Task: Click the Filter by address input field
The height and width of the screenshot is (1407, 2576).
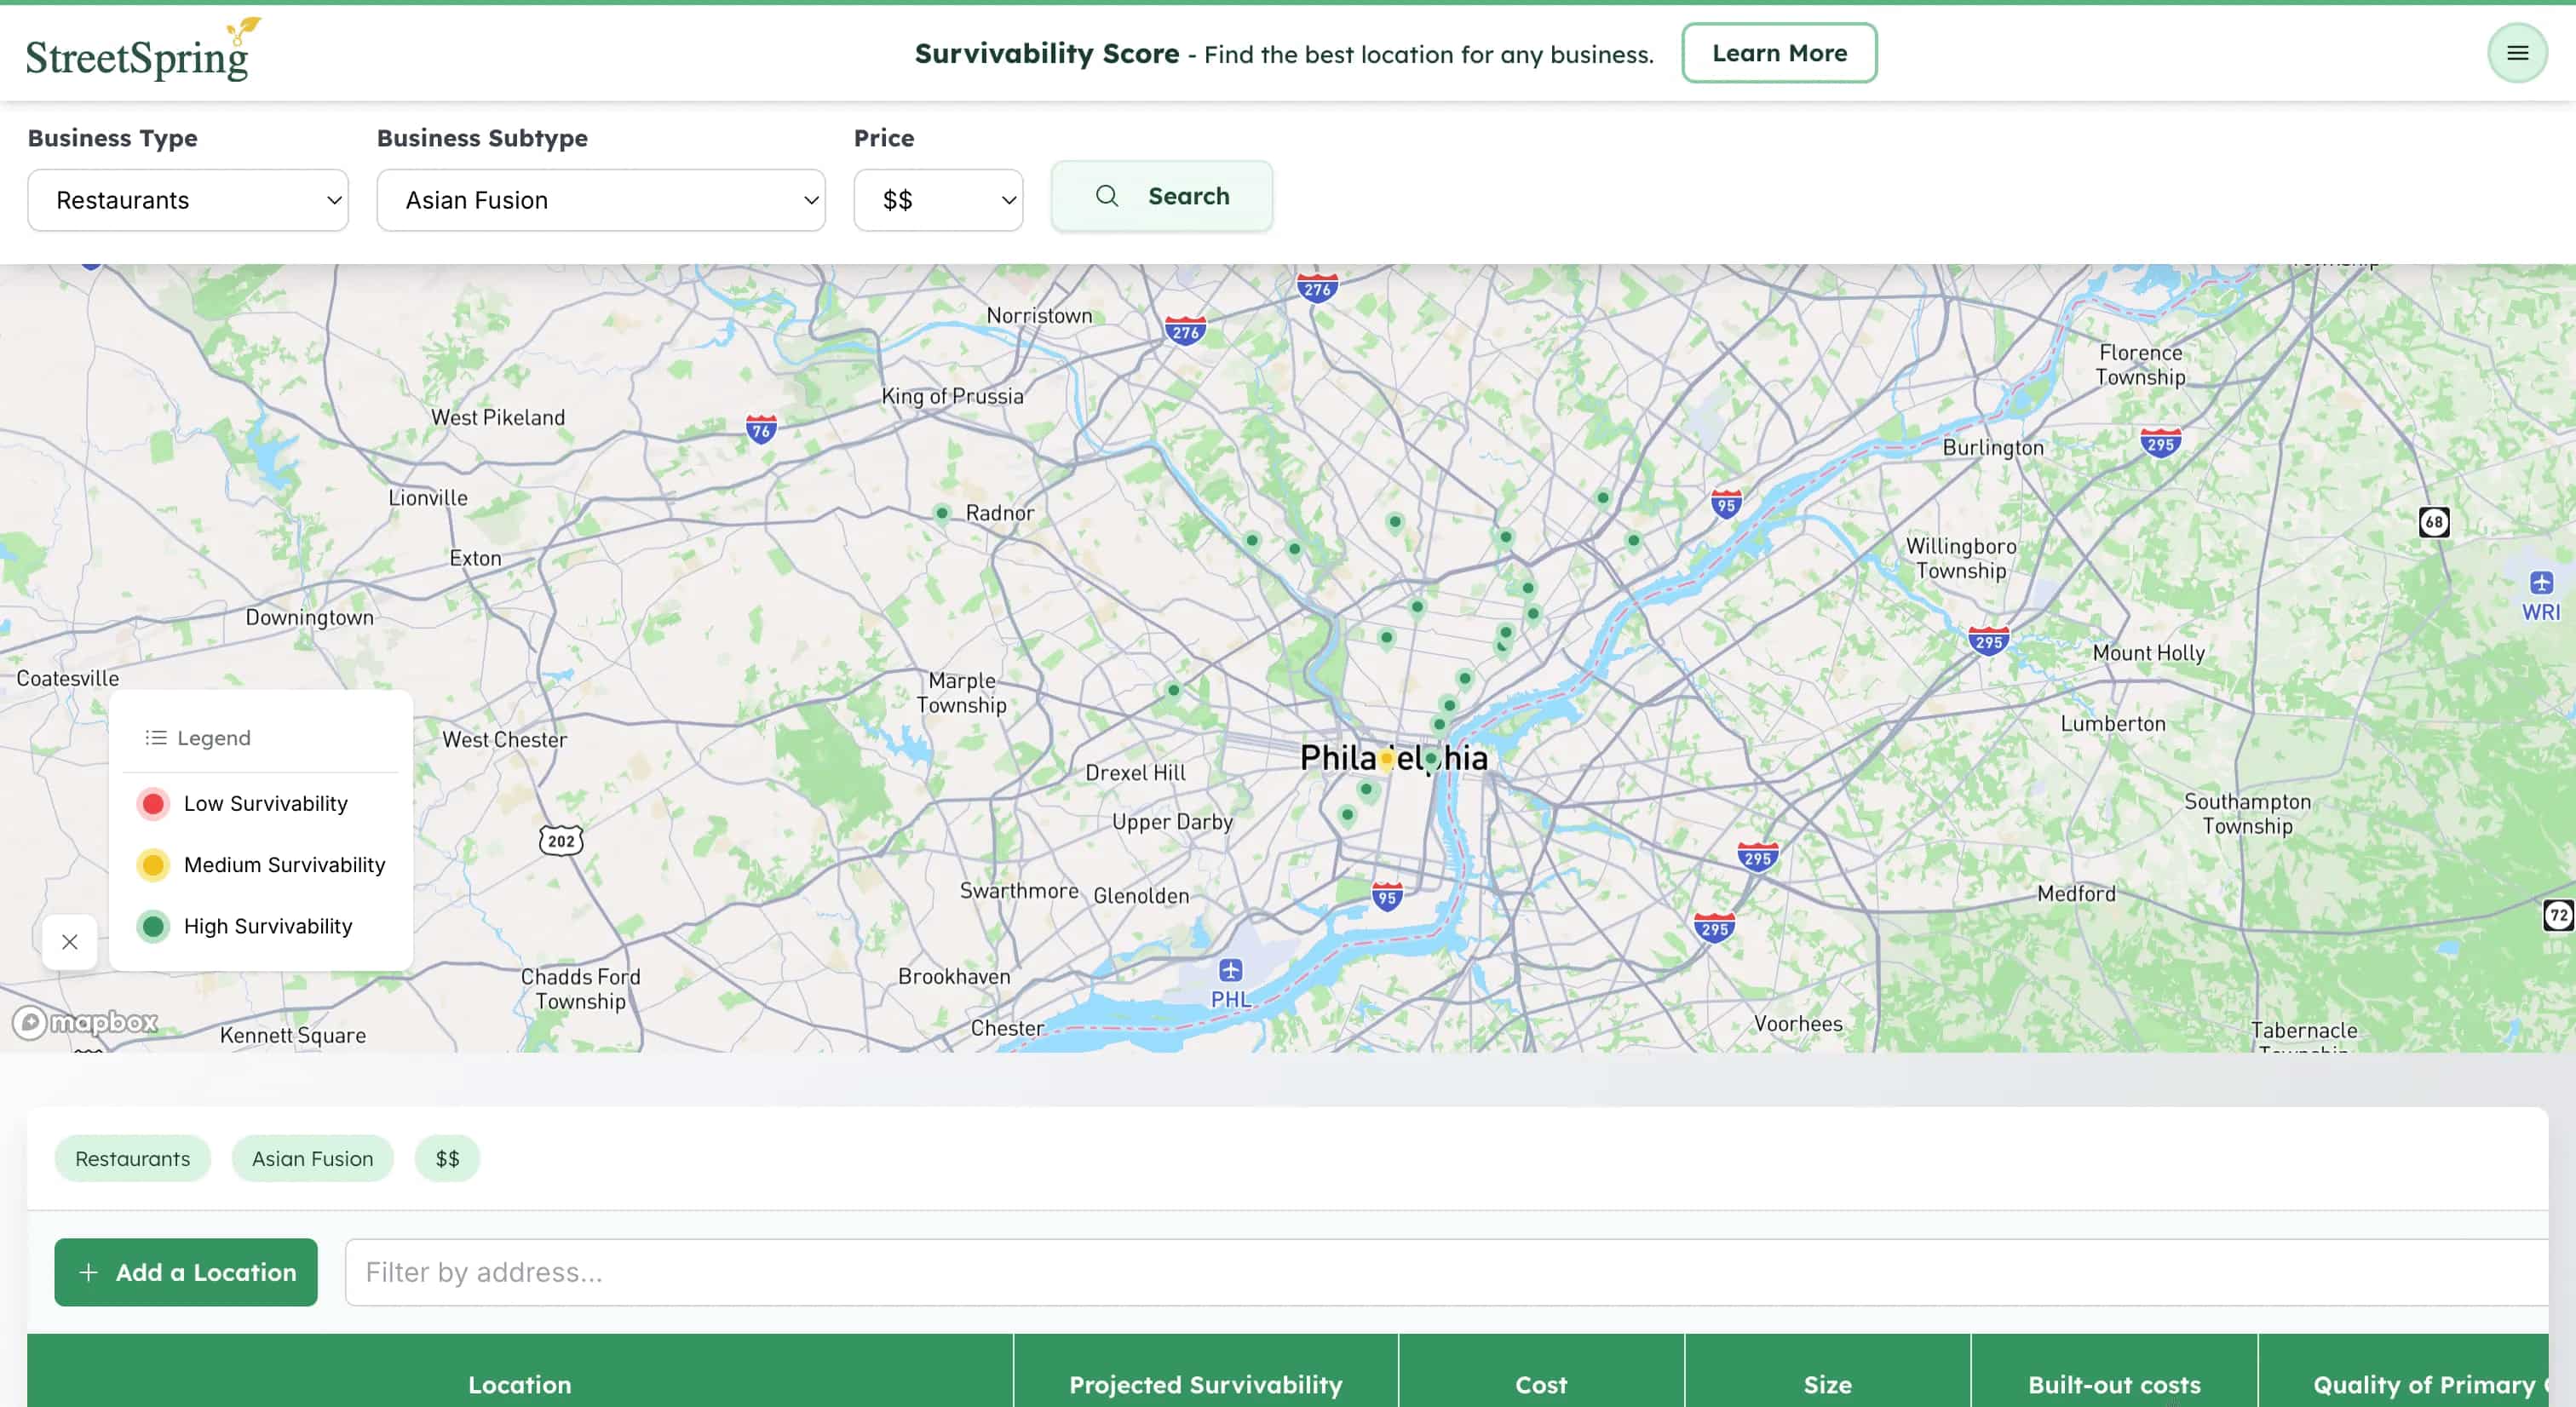Action: click(800, 1272)
